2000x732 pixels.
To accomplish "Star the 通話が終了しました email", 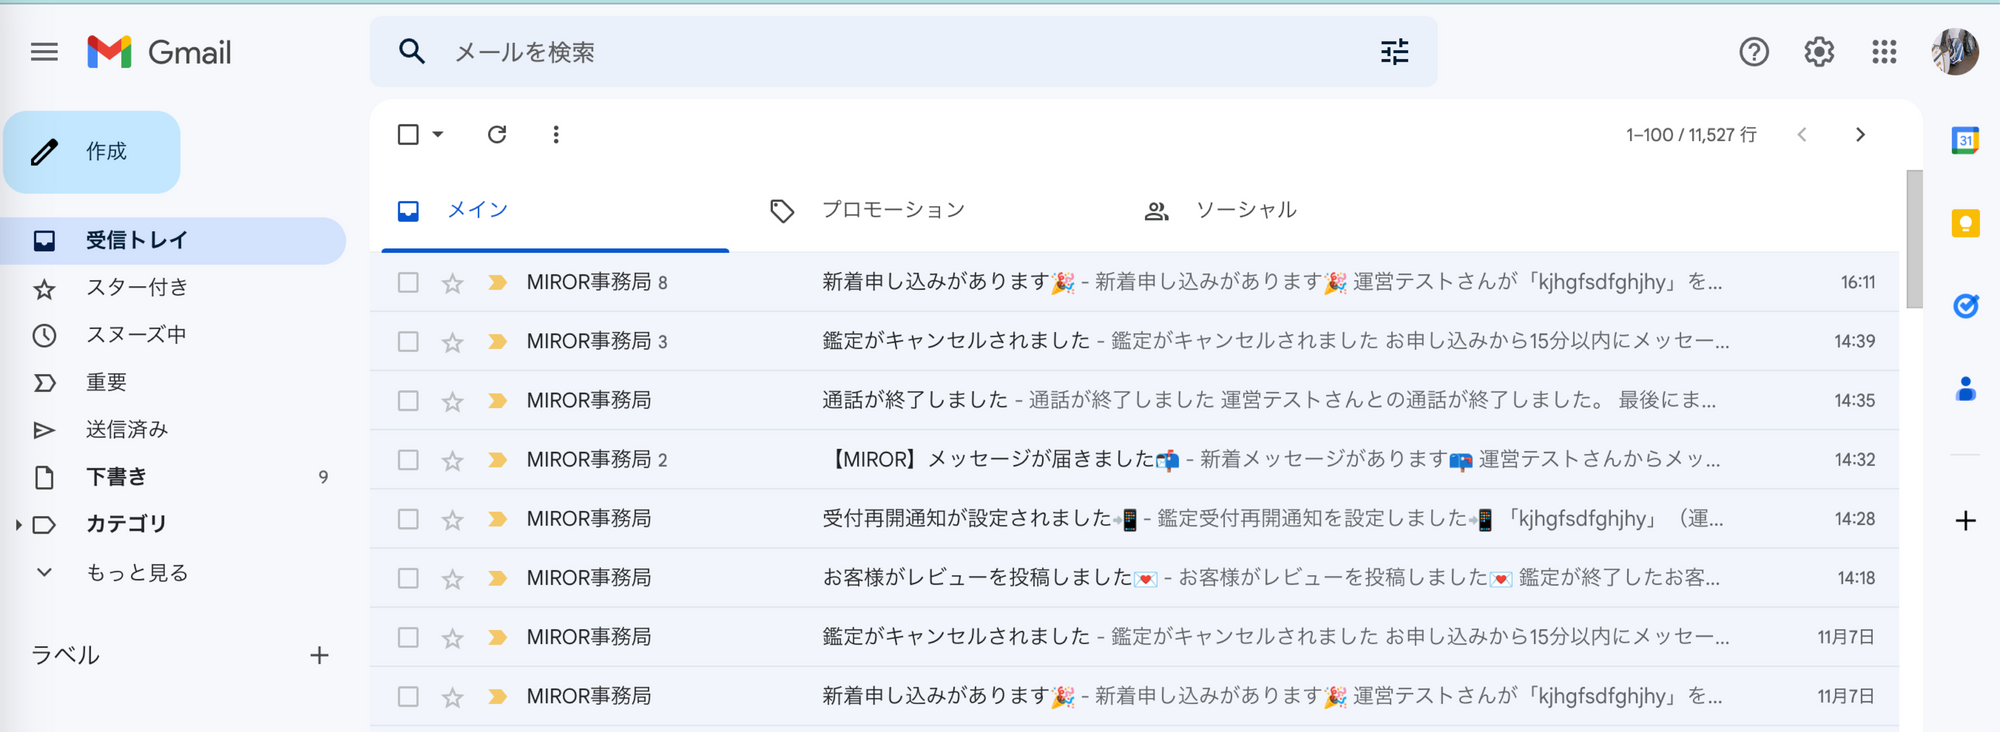I will tap(453, 401).
